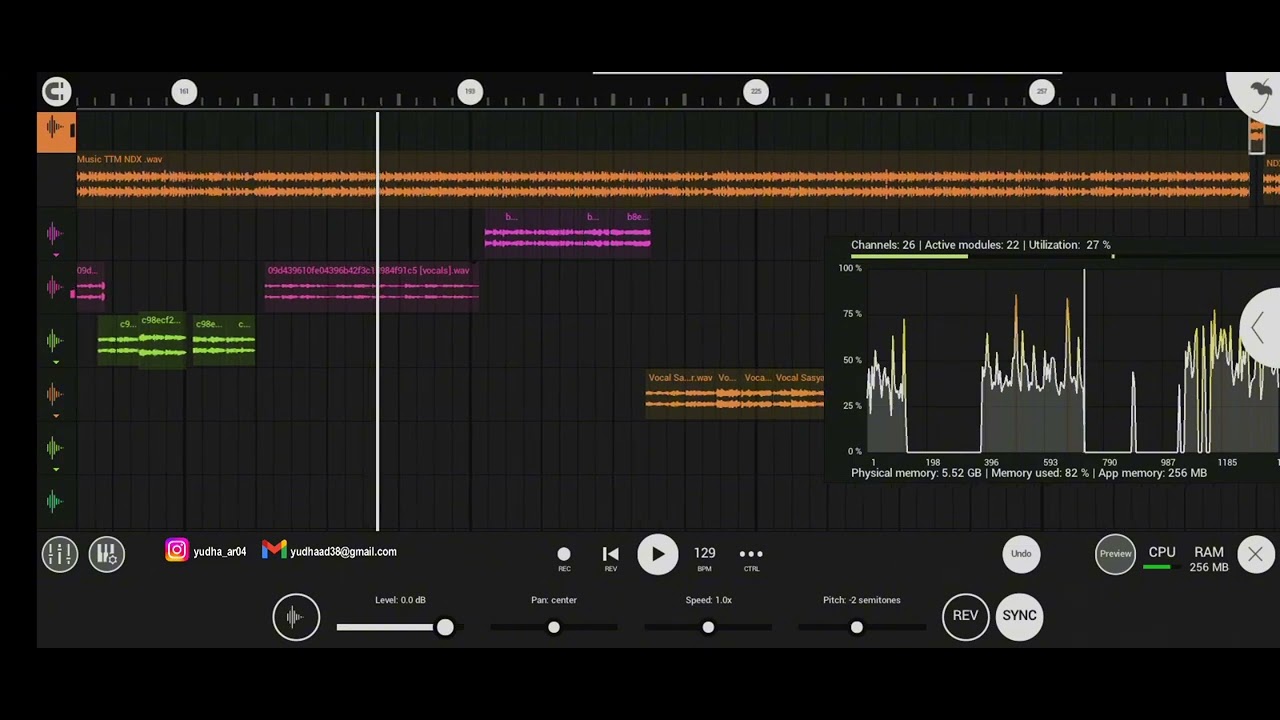Select the orange waveform track icon, fifth row
Image resolution: width=1280 pixels, height=720 pixels.
pos(55,395)
